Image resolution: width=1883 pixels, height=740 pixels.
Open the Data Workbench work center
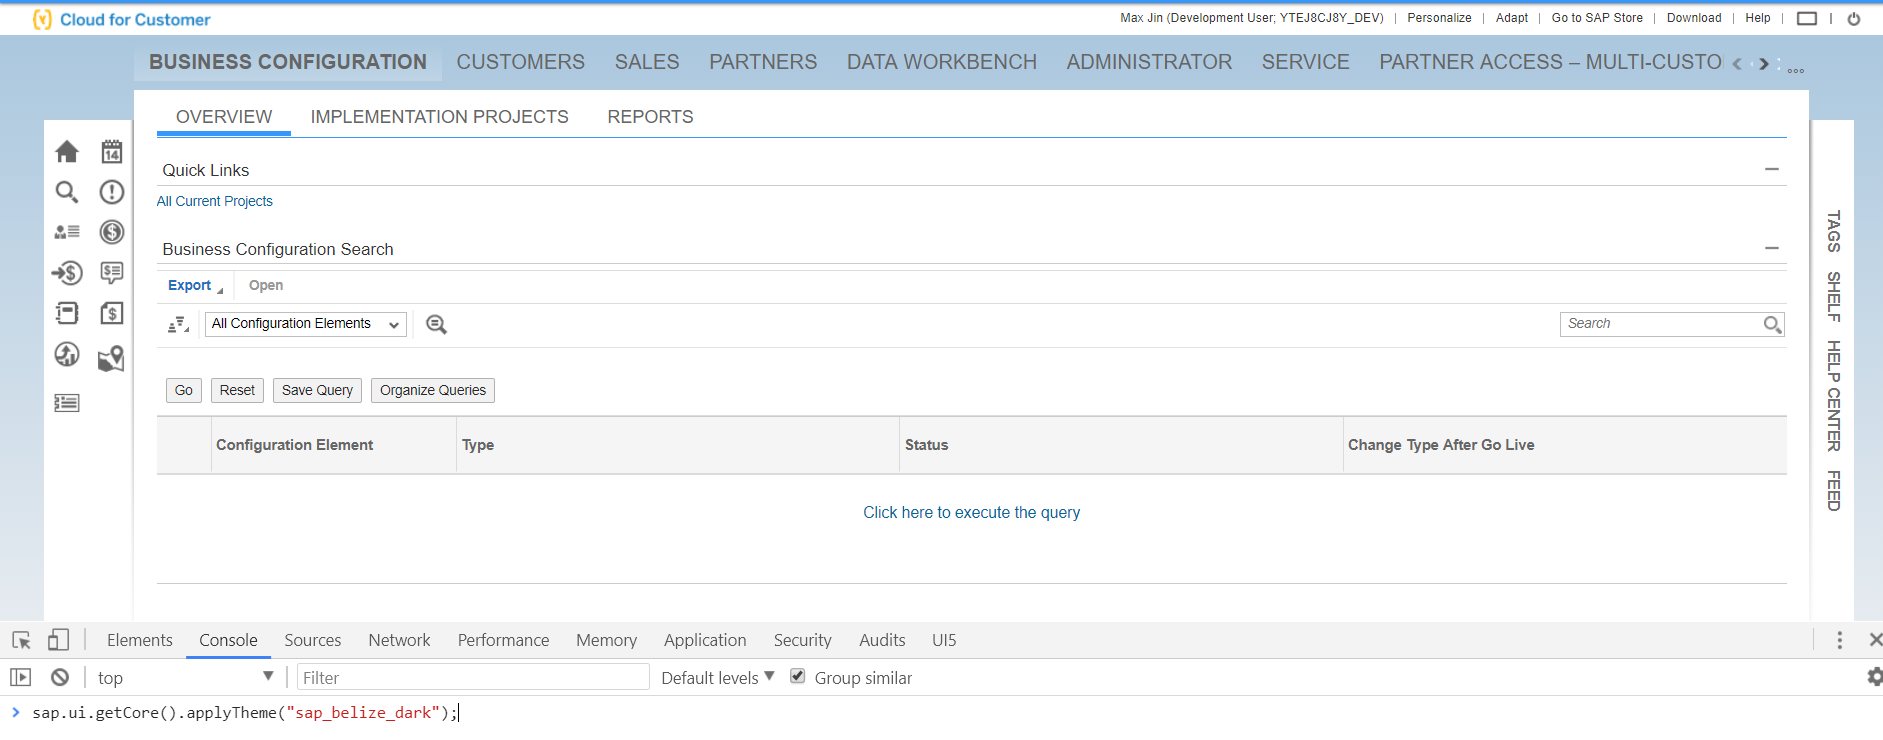[x=942, y=62]
